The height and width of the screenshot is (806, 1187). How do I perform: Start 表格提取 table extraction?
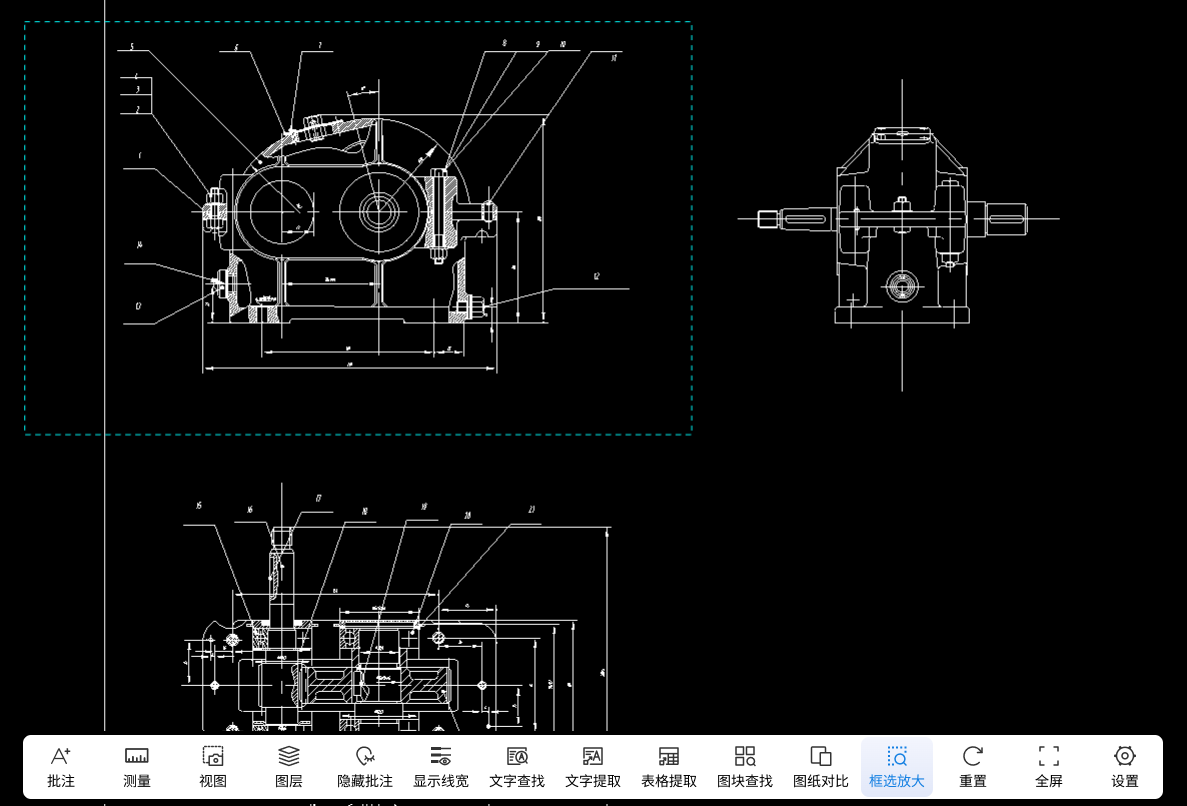coord(669,766)
